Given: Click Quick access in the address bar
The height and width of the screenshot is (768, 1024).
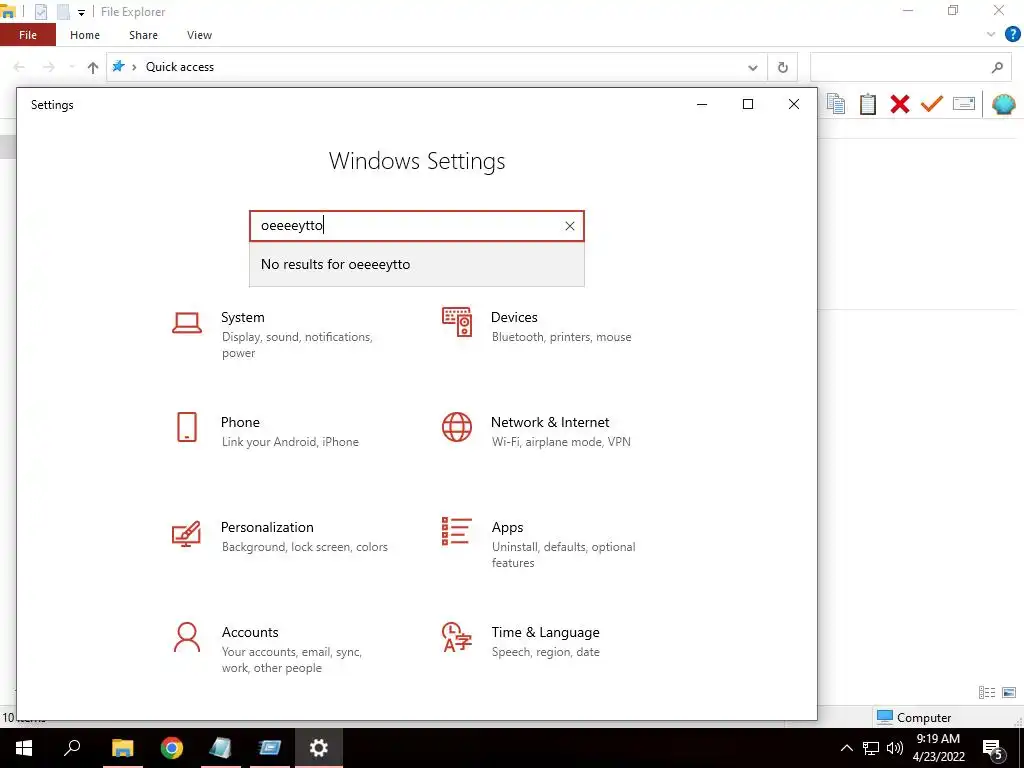Looking at the screenshot, I should (x=180, y=67).
